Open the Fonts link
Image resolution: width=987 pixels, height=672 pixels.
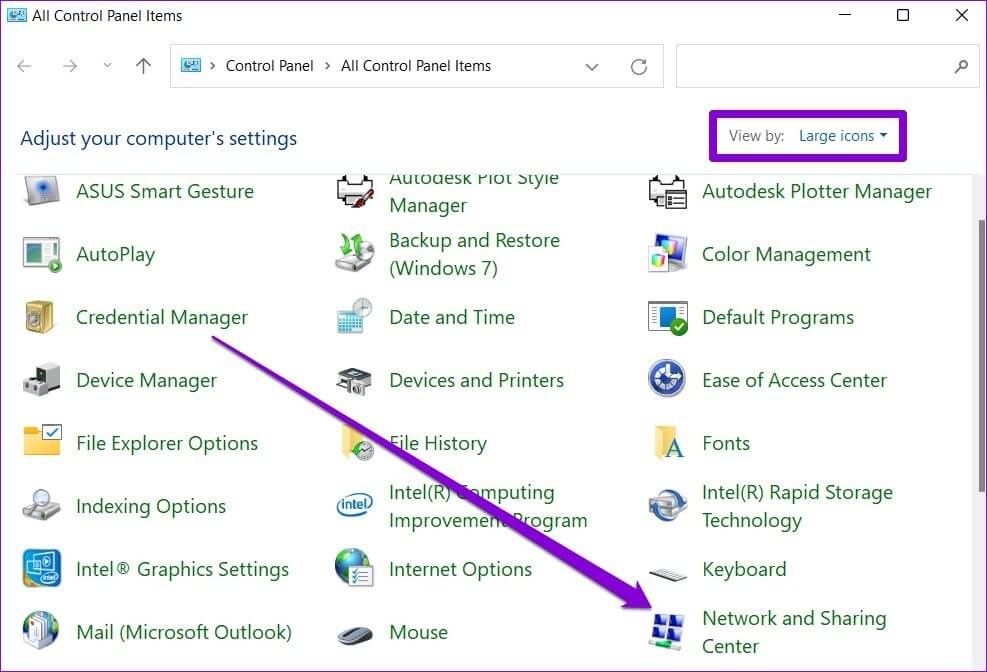click(x=726, y=443)
